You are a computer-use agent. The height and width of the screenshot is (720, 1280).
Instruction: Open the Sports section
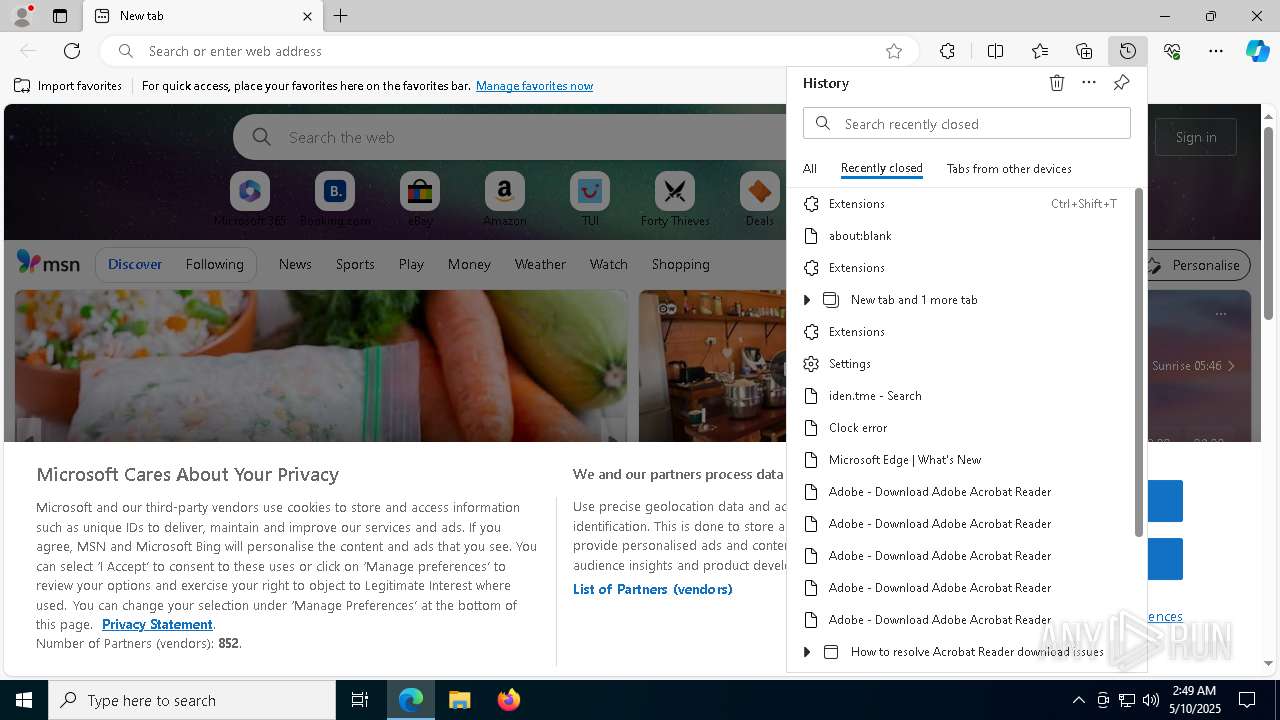pyautogui.click(x=355, y=264)
